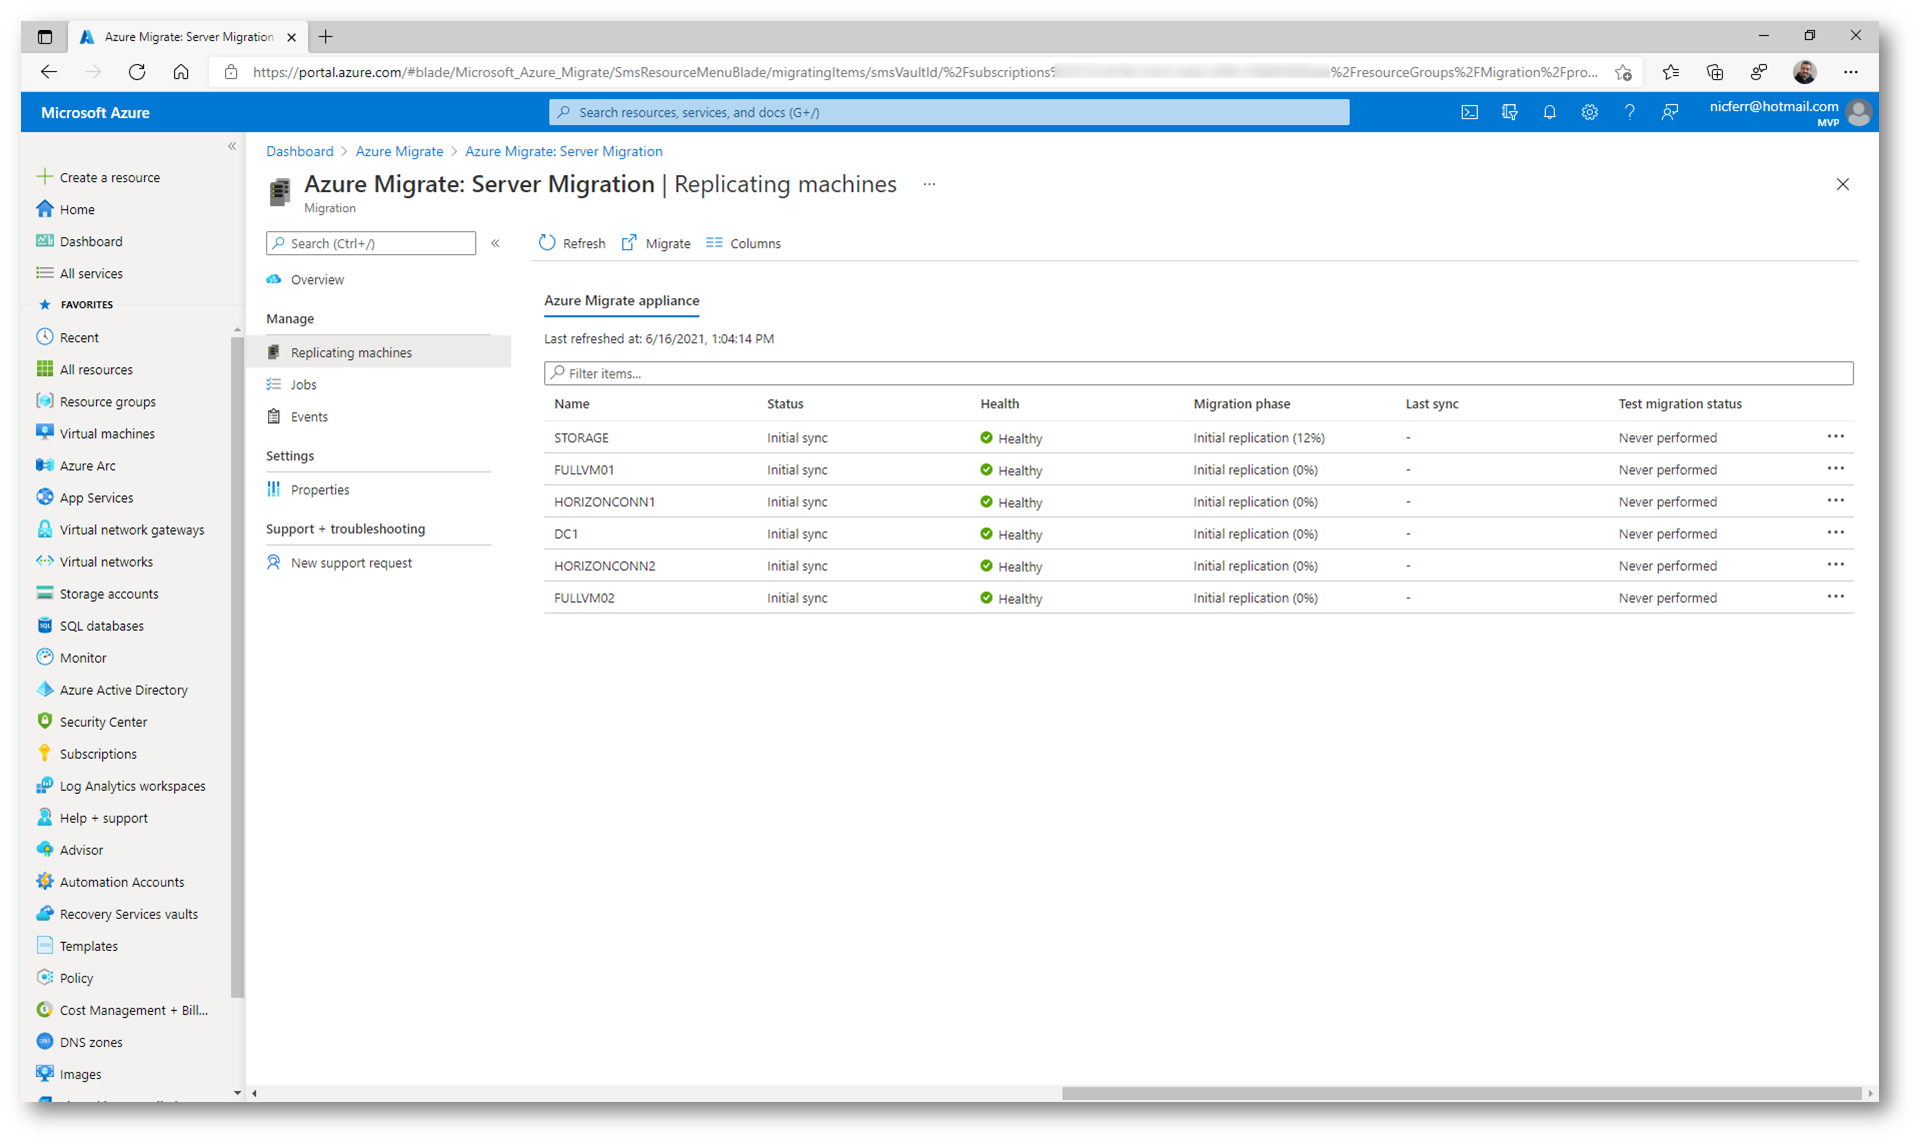Open the FULLVM01 machine entry

(584, 469)
